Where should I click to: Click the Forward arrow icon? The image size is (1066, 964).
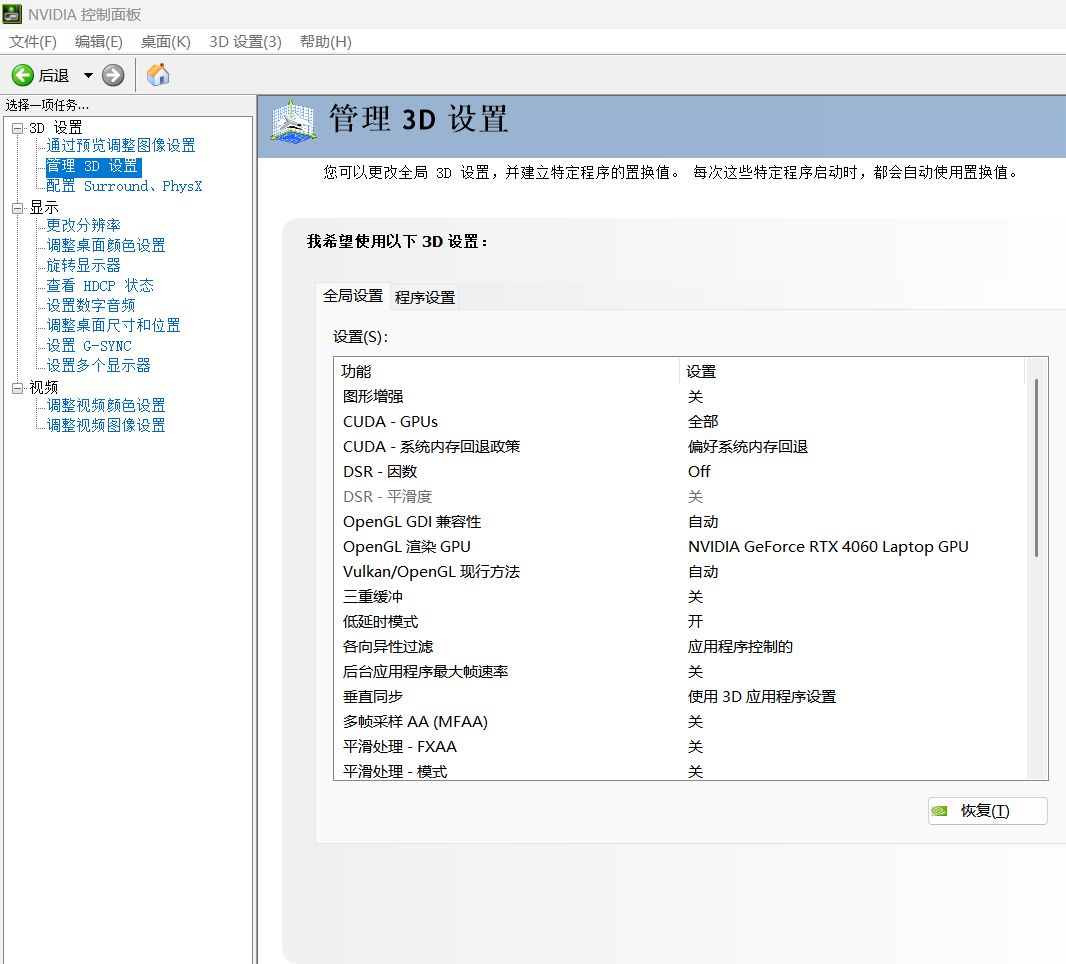114,75
